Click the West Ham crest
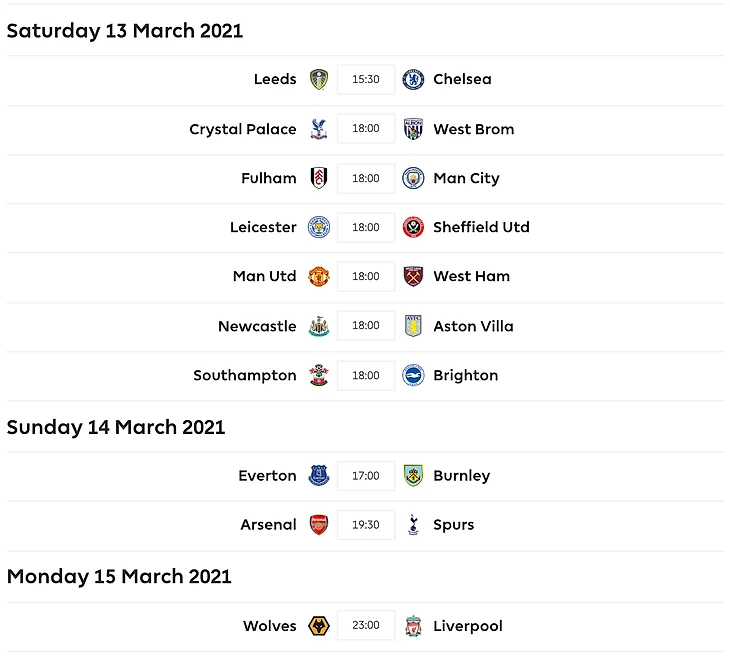The height and width of the screenshot is (657, 730). click(x=413, y=276)
